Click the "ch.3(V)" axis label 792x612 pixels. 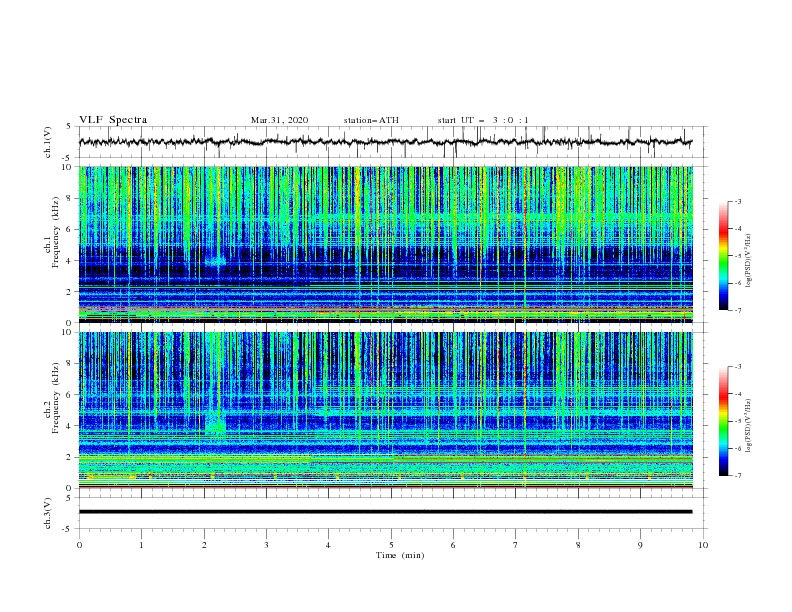[x=48, y=513]
